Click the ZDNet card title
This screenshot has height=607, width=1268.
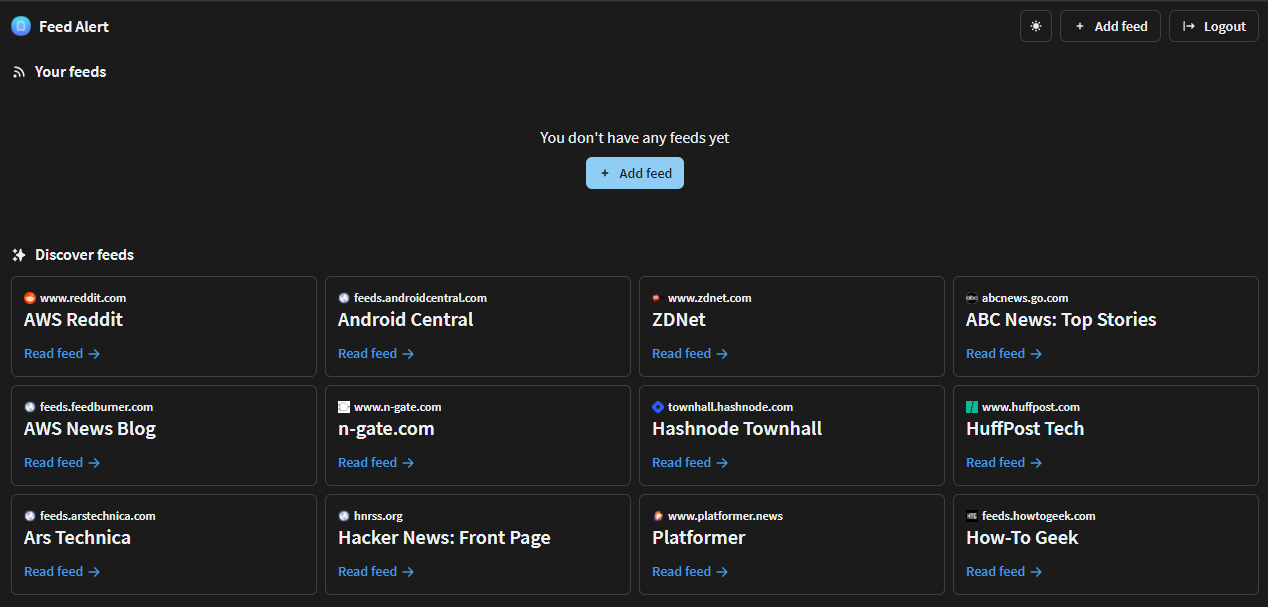click(679, 320)
